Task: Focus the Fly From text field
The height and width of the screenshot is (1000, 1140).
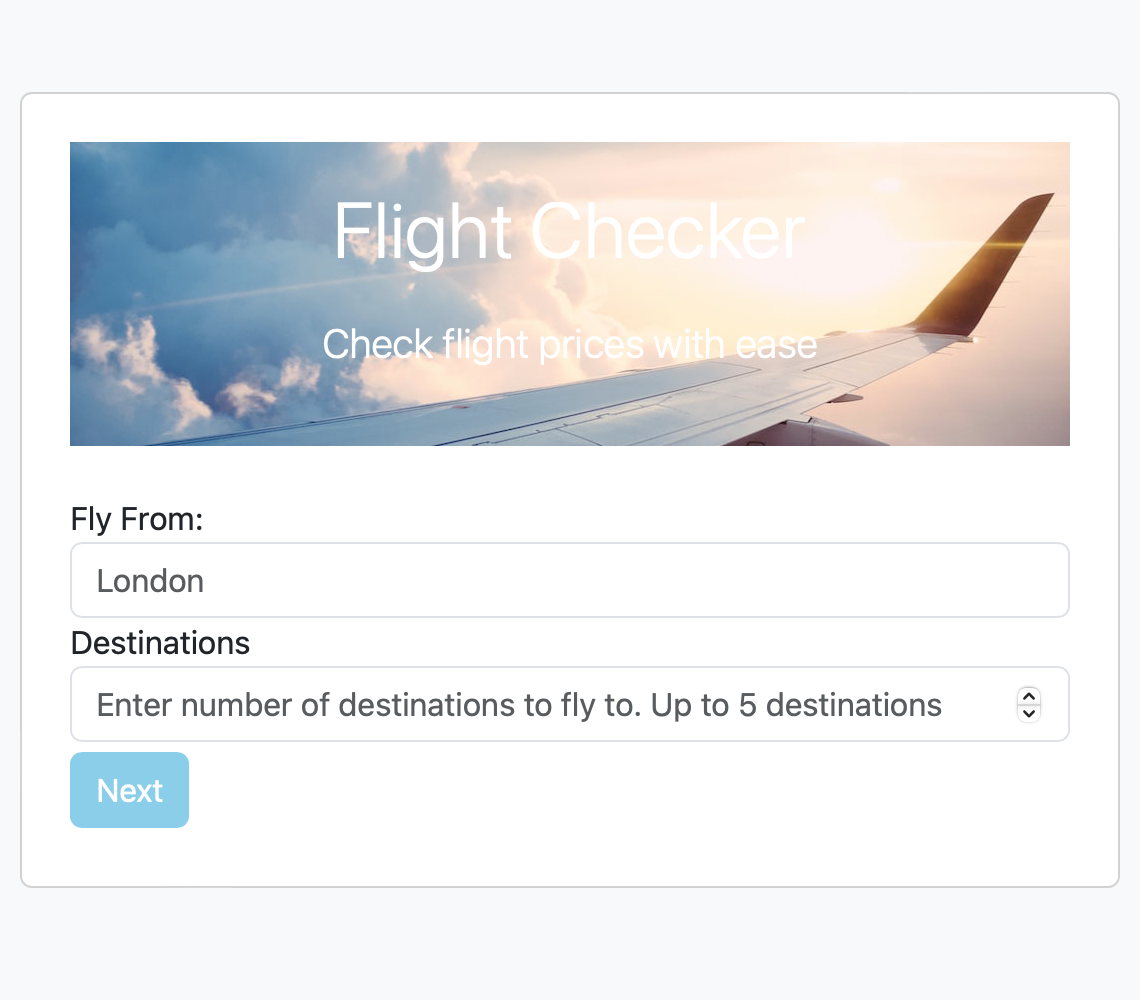Action: coord(569,580)
